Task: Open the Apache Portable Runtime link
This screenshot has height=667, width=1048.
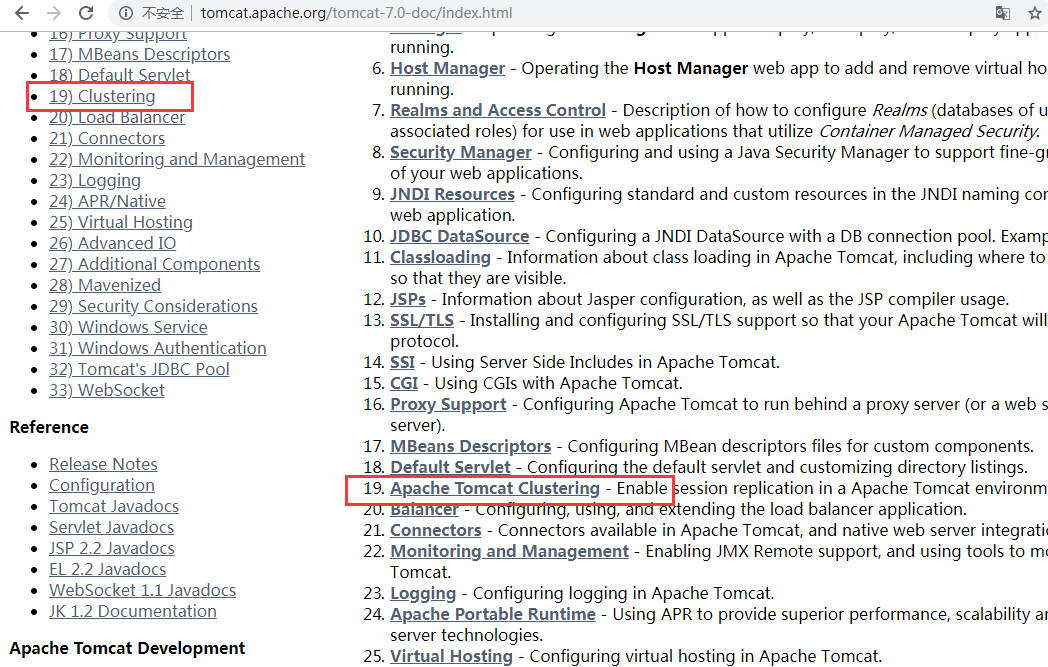Action: (x=493, y=614)
